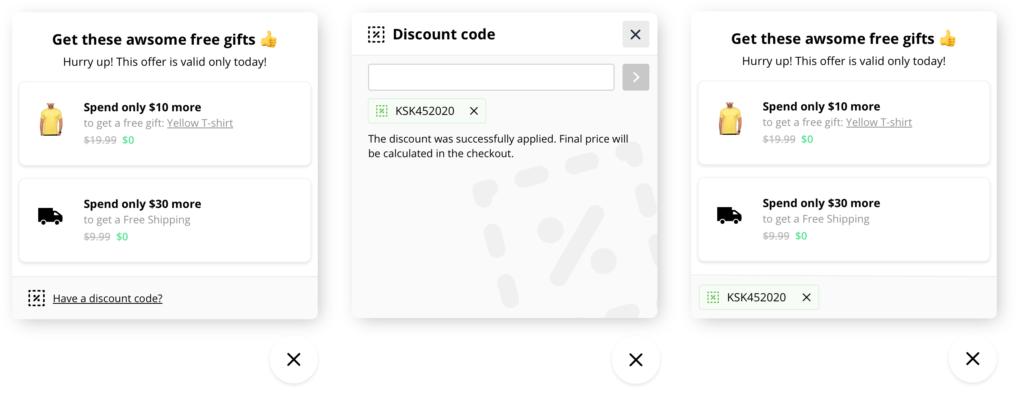This screenshot has height=398, width=1024.
Task: Close the middle widget with round X button
Action: tap(635, 359)
